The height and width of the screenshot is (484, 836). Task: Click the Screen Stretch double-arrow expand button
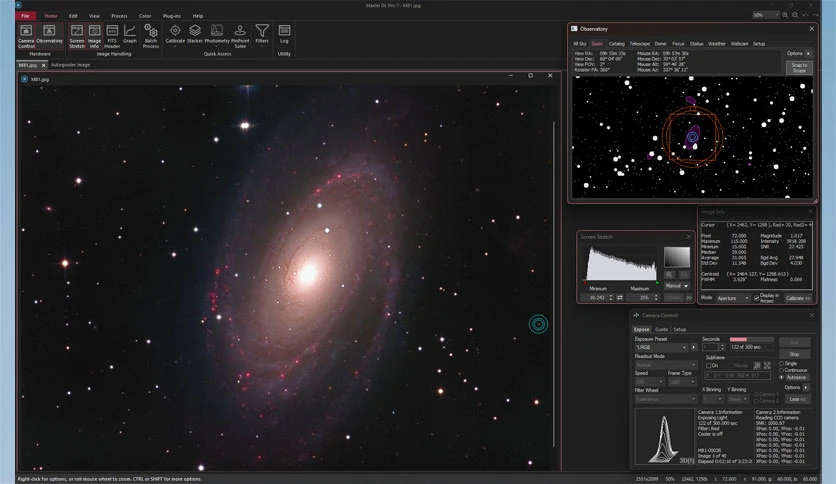(689, 297)
